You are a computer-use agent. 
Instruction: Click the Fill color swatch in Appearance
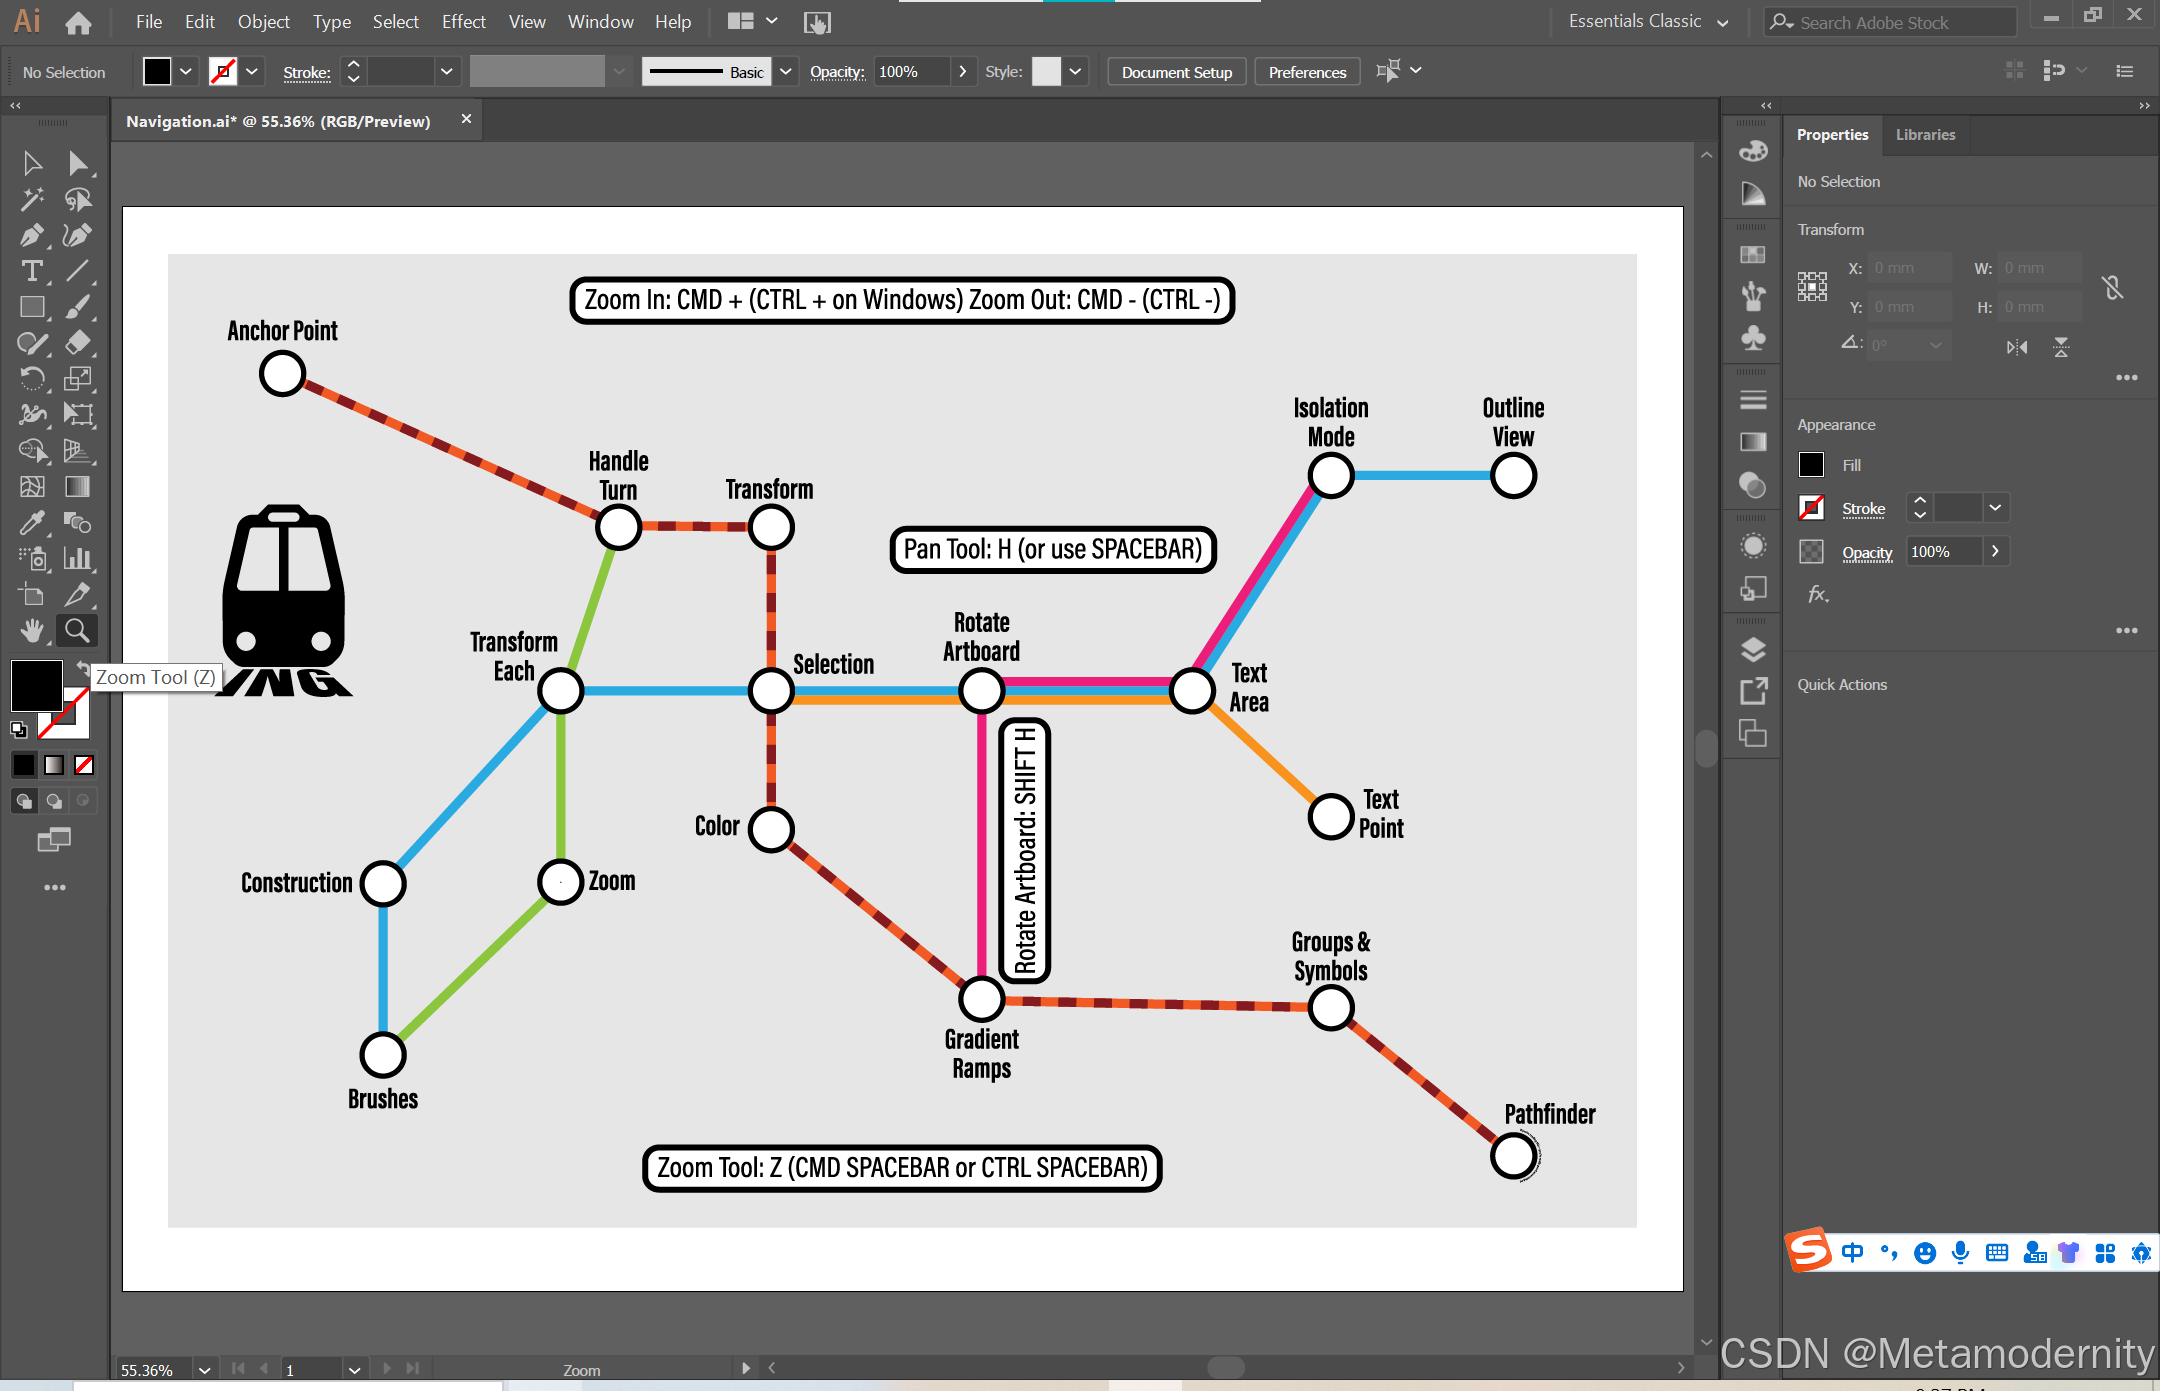(x=1811, y=465)
